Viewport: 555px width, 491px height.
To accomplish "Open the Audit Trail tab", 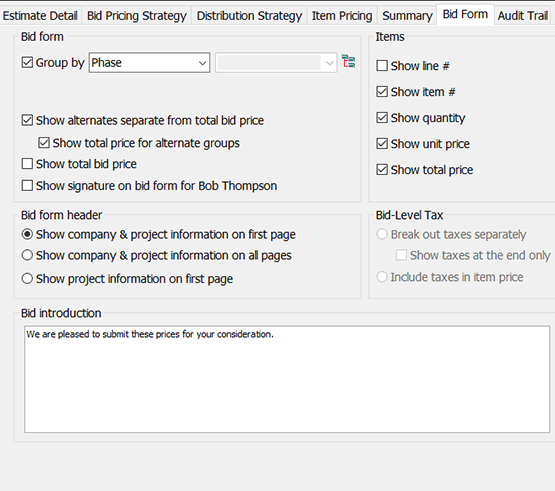I will (523, 16).
